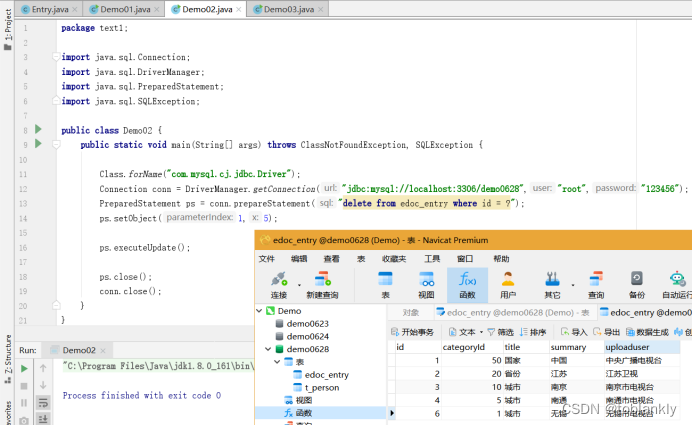The image size is (692, 426).
Task: Switch to Navicat 对象 tab
Action: coord(410,313)
